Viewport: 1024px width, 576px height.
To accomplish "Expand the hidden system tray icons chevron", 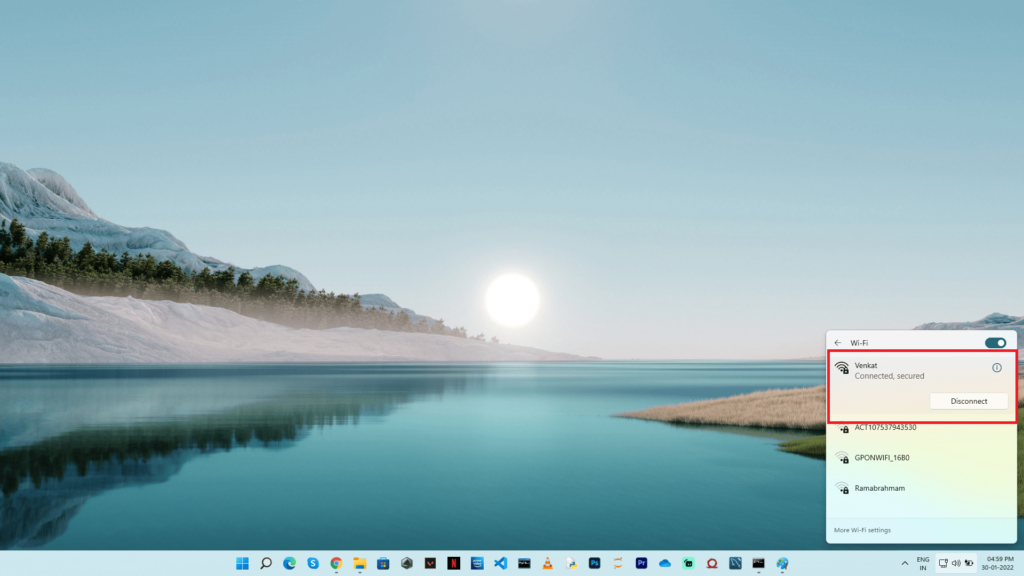I will (x=905, y=563).
